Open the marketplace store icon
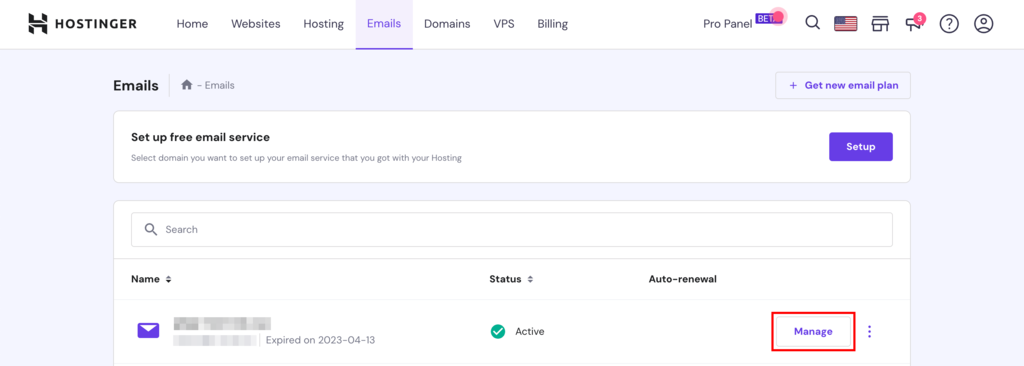Image resolution: width=1024 pixels, height=366 pixels. pyautogui.click(x=880, y=24)
